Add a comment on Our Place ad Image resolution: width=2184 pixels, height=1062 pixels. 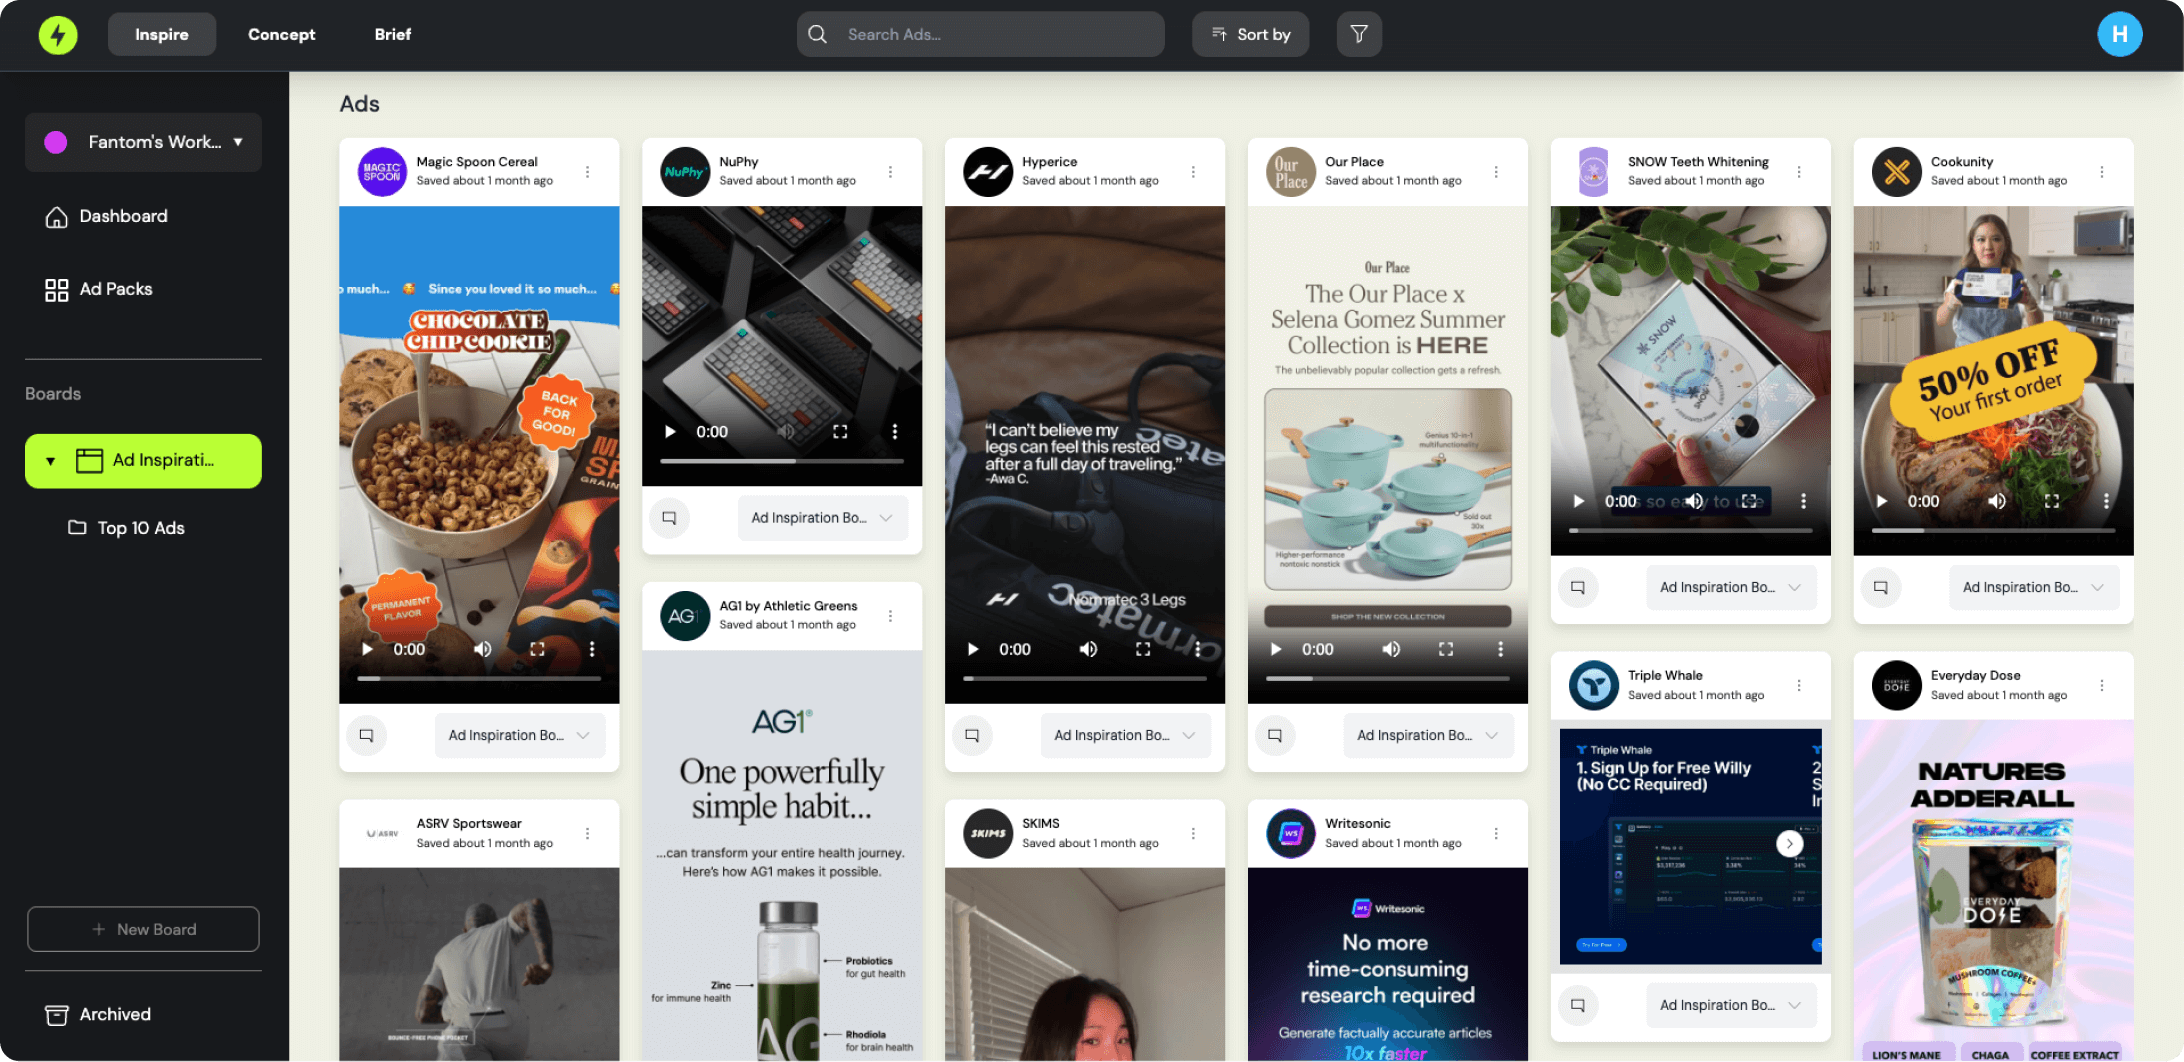click(1275, 736)
